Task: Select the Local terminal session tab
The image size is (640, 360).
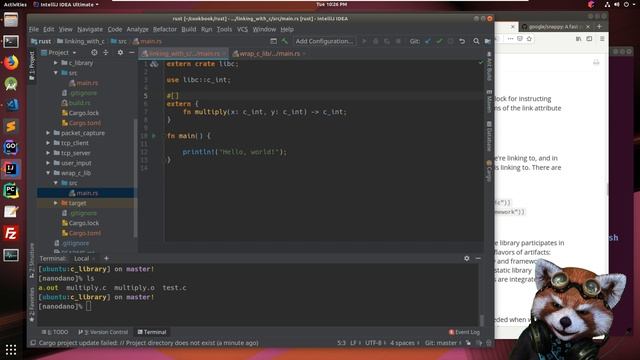Action: 82,258
